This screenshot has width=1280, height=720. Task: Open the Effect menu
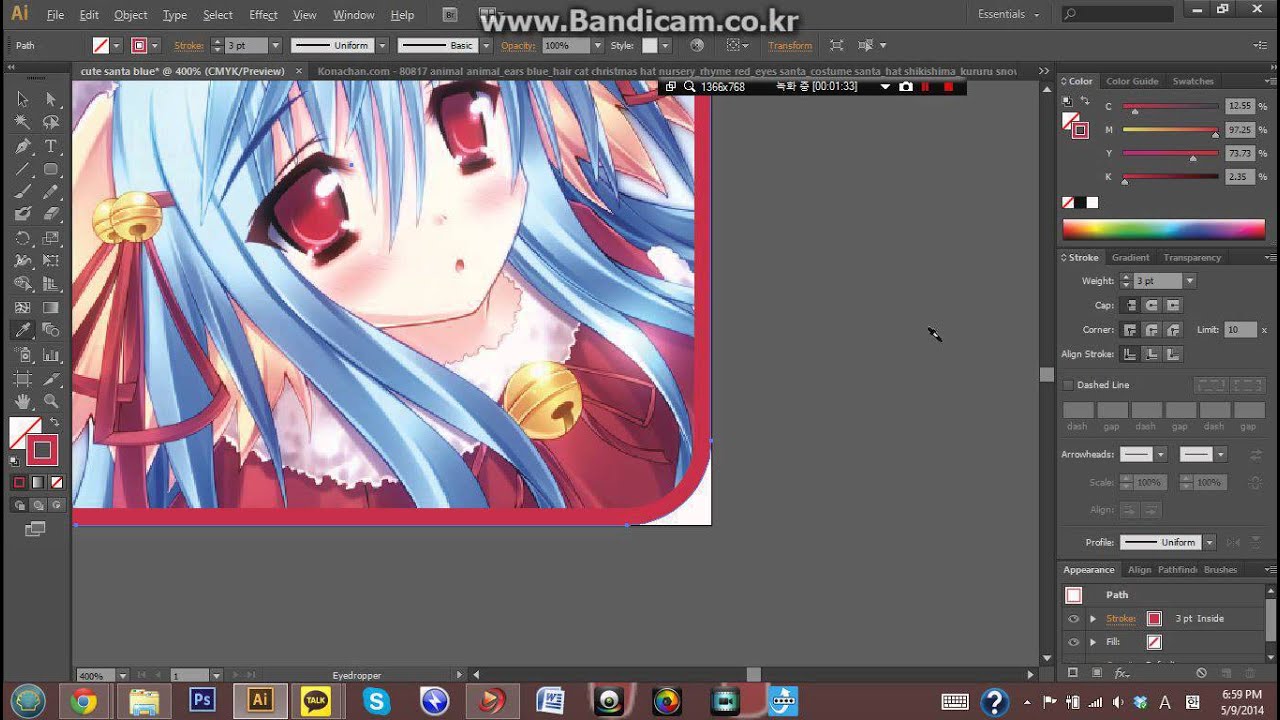[x=263, y=15]
